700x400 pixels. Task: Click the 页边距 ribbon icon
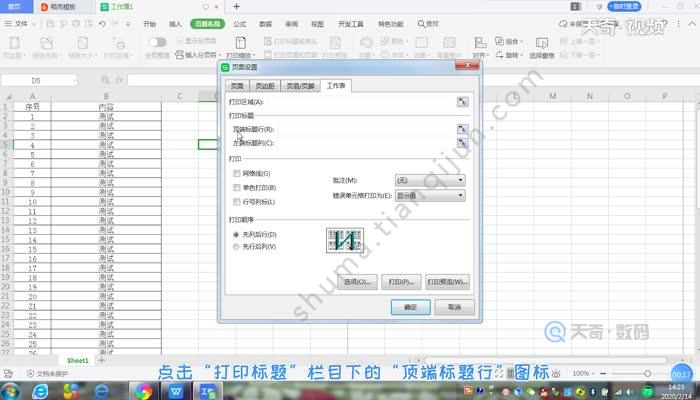click(x=14, y=43)
